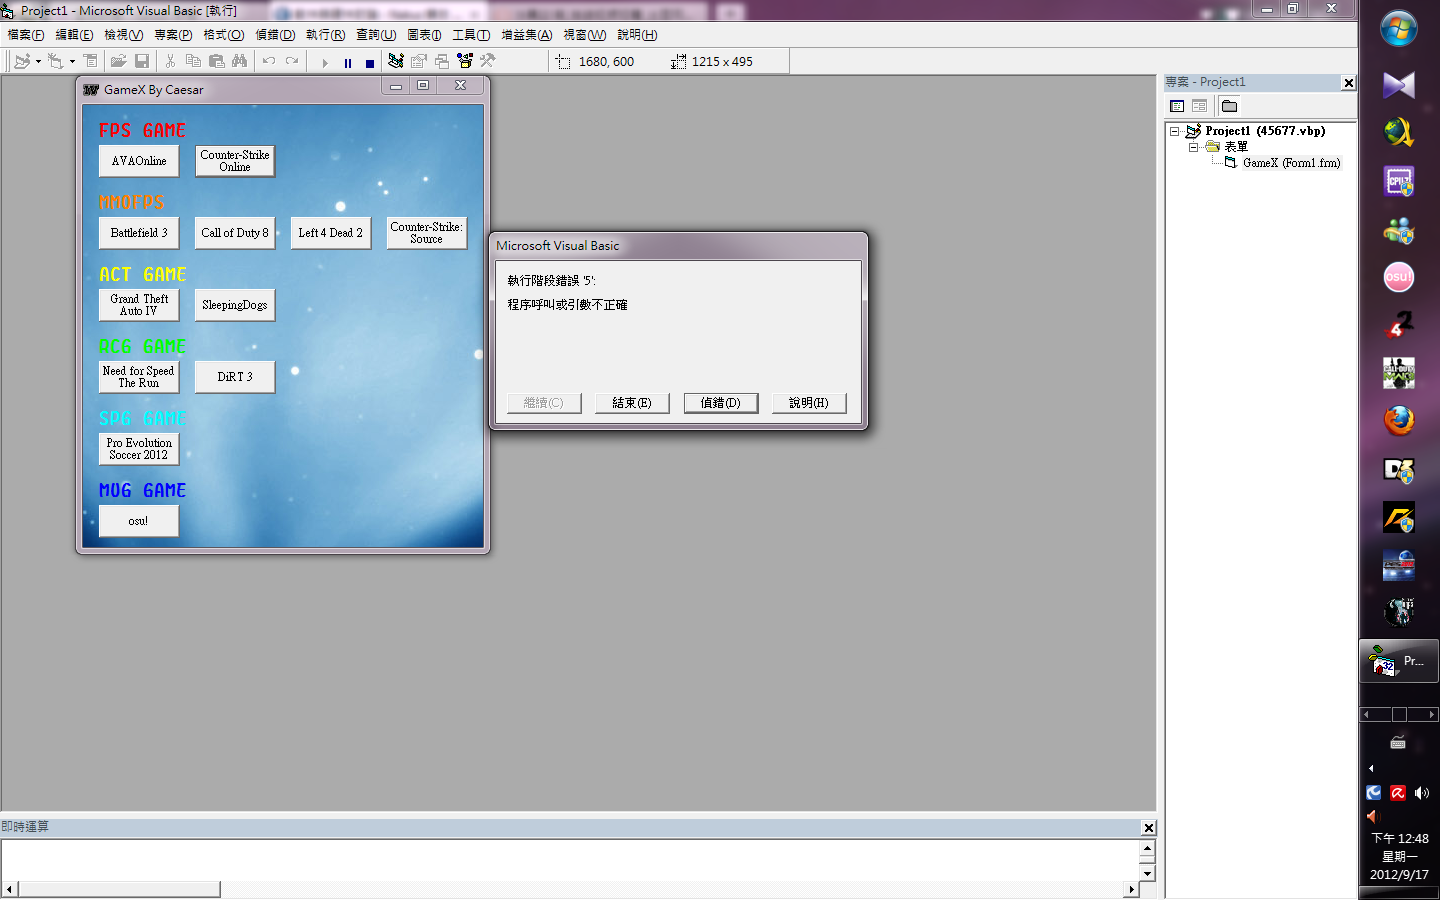
Task: Click the Paste clipboard icon in toolbar
Action: [216, 62]
